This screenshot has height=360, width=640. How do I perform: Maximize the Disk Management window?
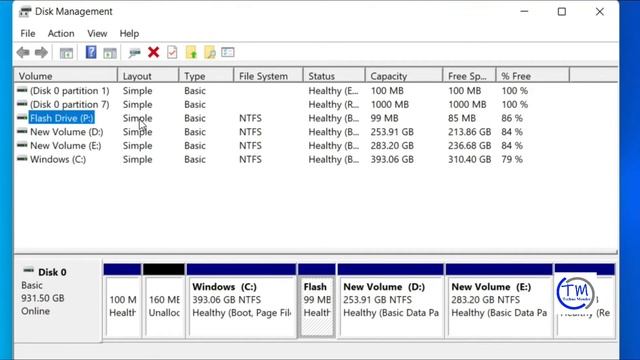click(562, 11)
